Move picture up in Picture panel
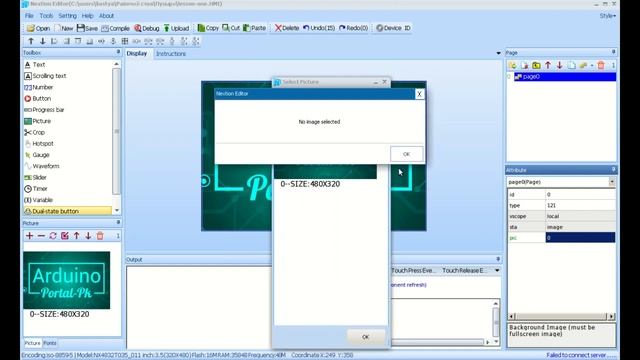Screen dimensions: 640x360 [76, 236]
